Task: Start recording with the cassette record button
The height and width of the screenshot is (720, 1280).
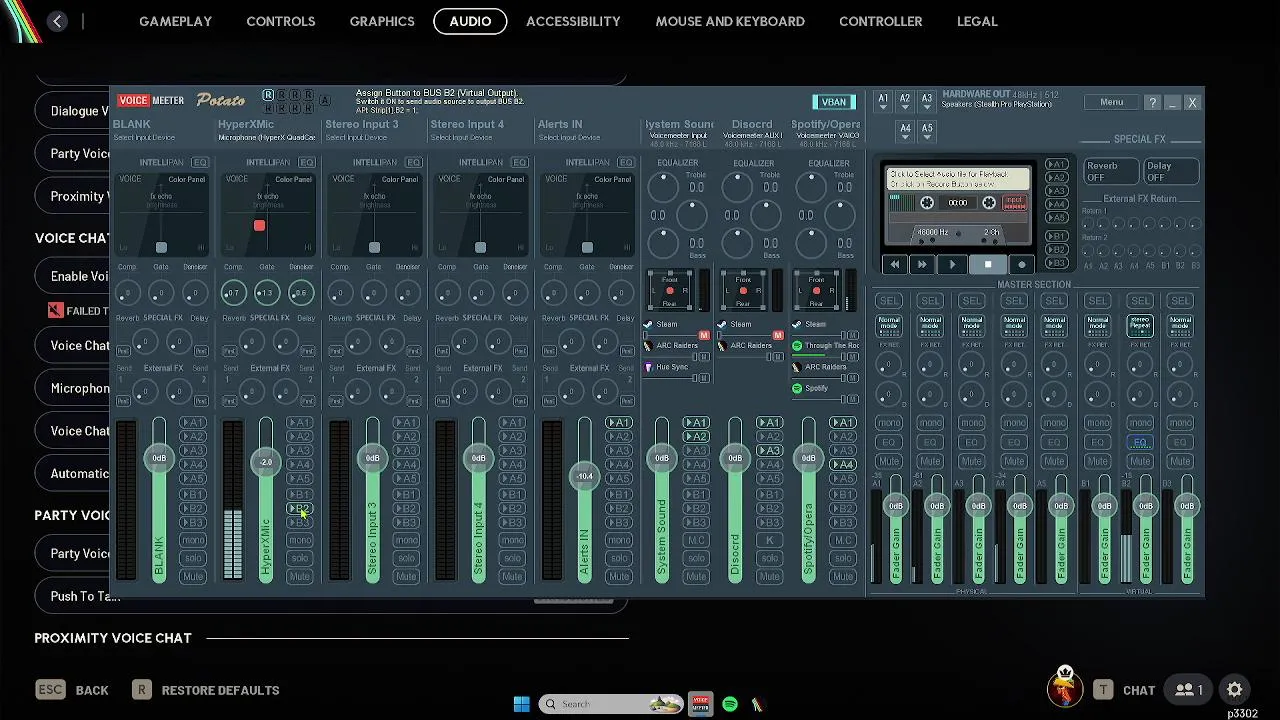Action: (1021, 265)
